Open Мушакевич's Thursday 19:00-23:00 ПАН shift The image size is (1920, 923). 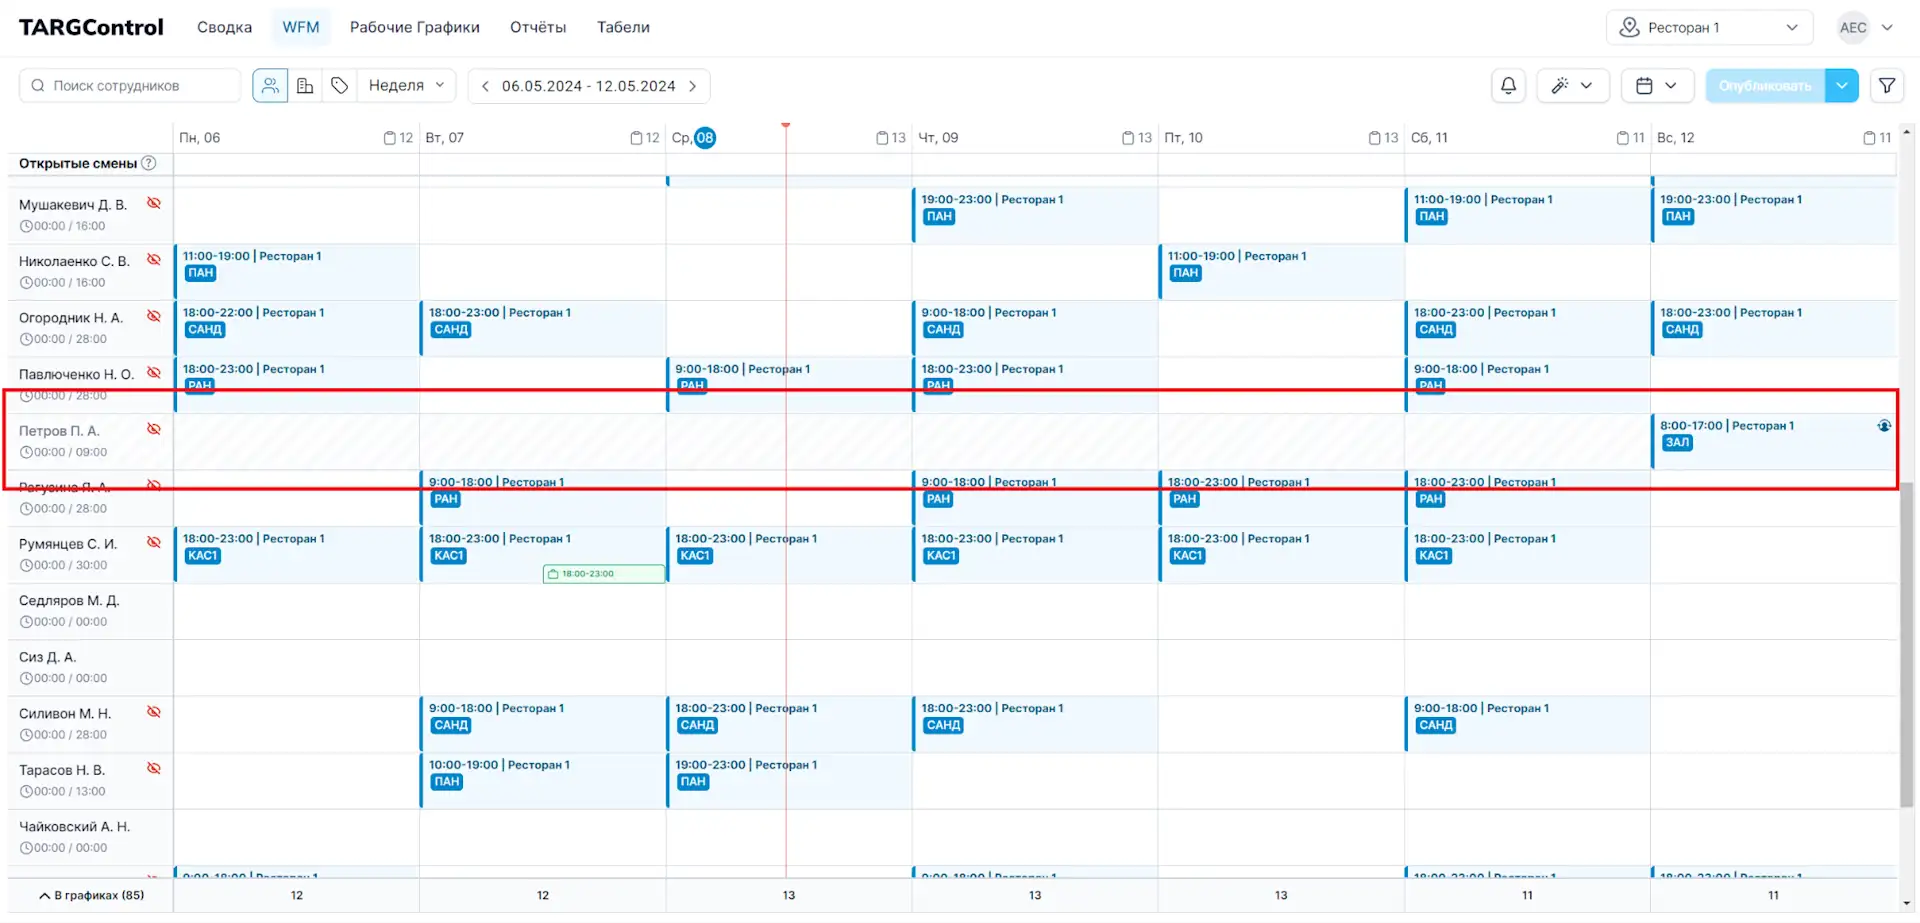[x=1034, y=215]
